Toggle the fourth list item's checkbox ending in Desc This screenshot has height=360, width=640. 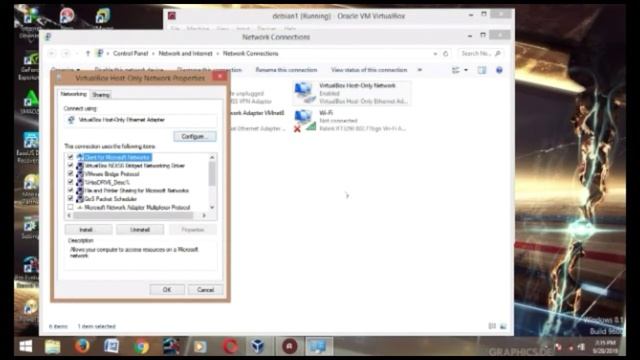click(70, 182)
